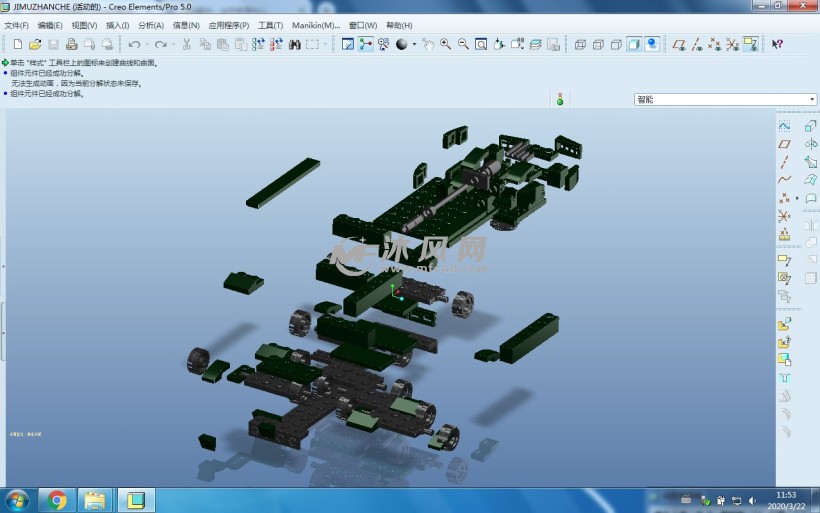820x513 pixels.
Task: Open the appearance gallery color sphere
Action: [x=402, y=44]
